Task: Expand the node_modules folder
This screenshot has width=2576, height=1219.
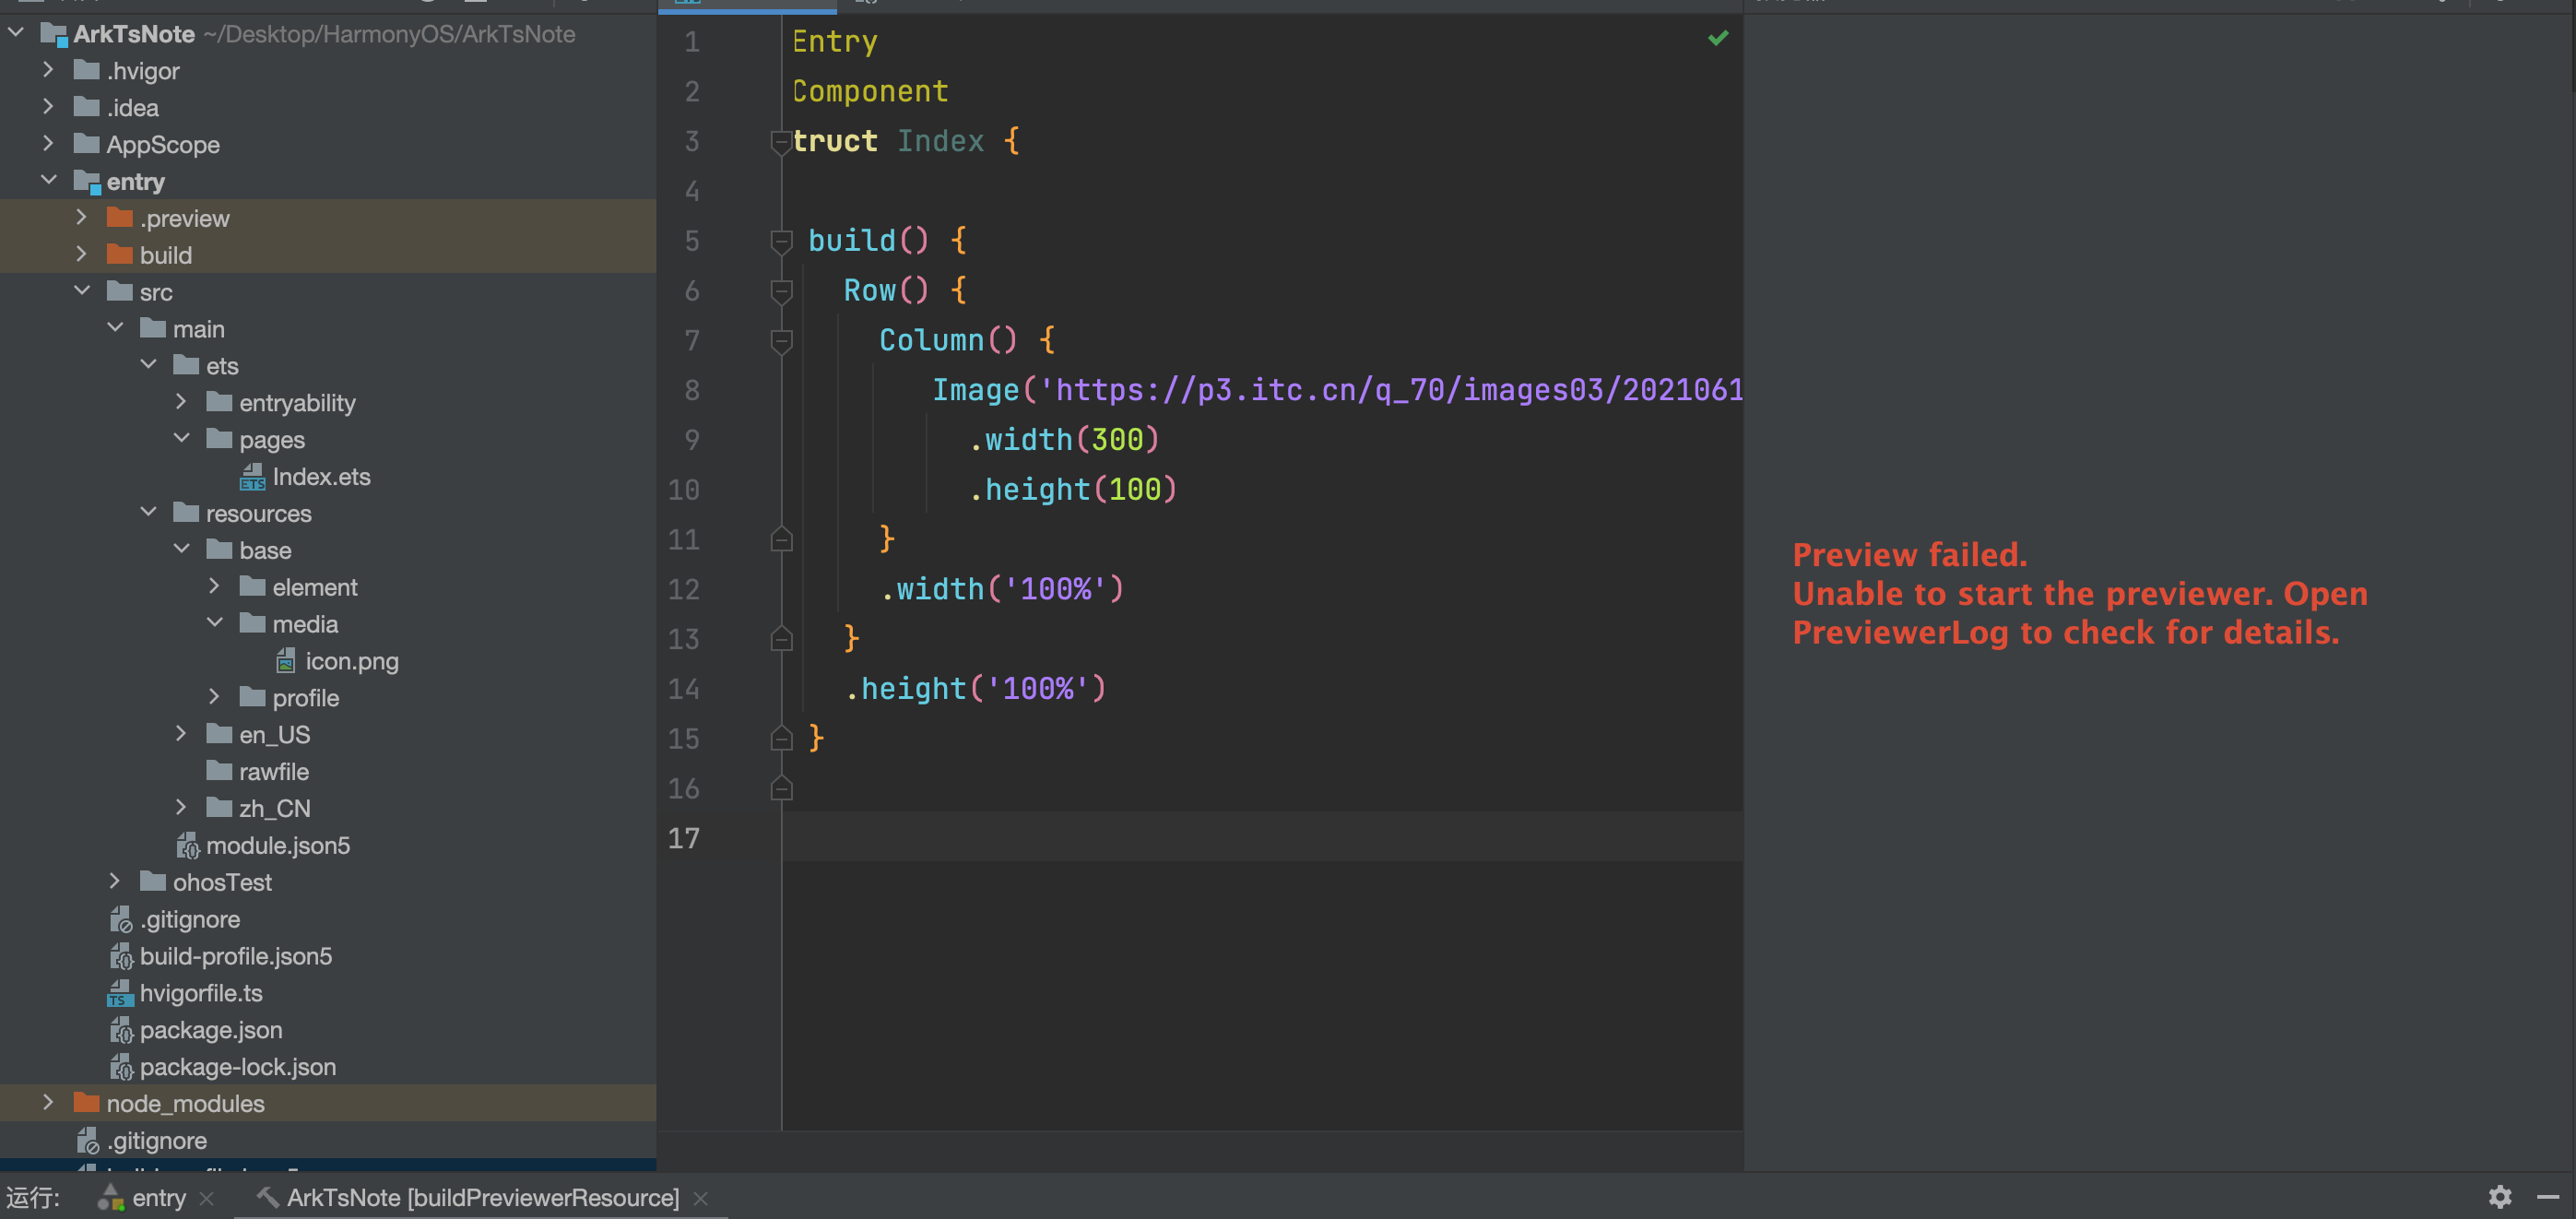Action: tap(47, 1103)
